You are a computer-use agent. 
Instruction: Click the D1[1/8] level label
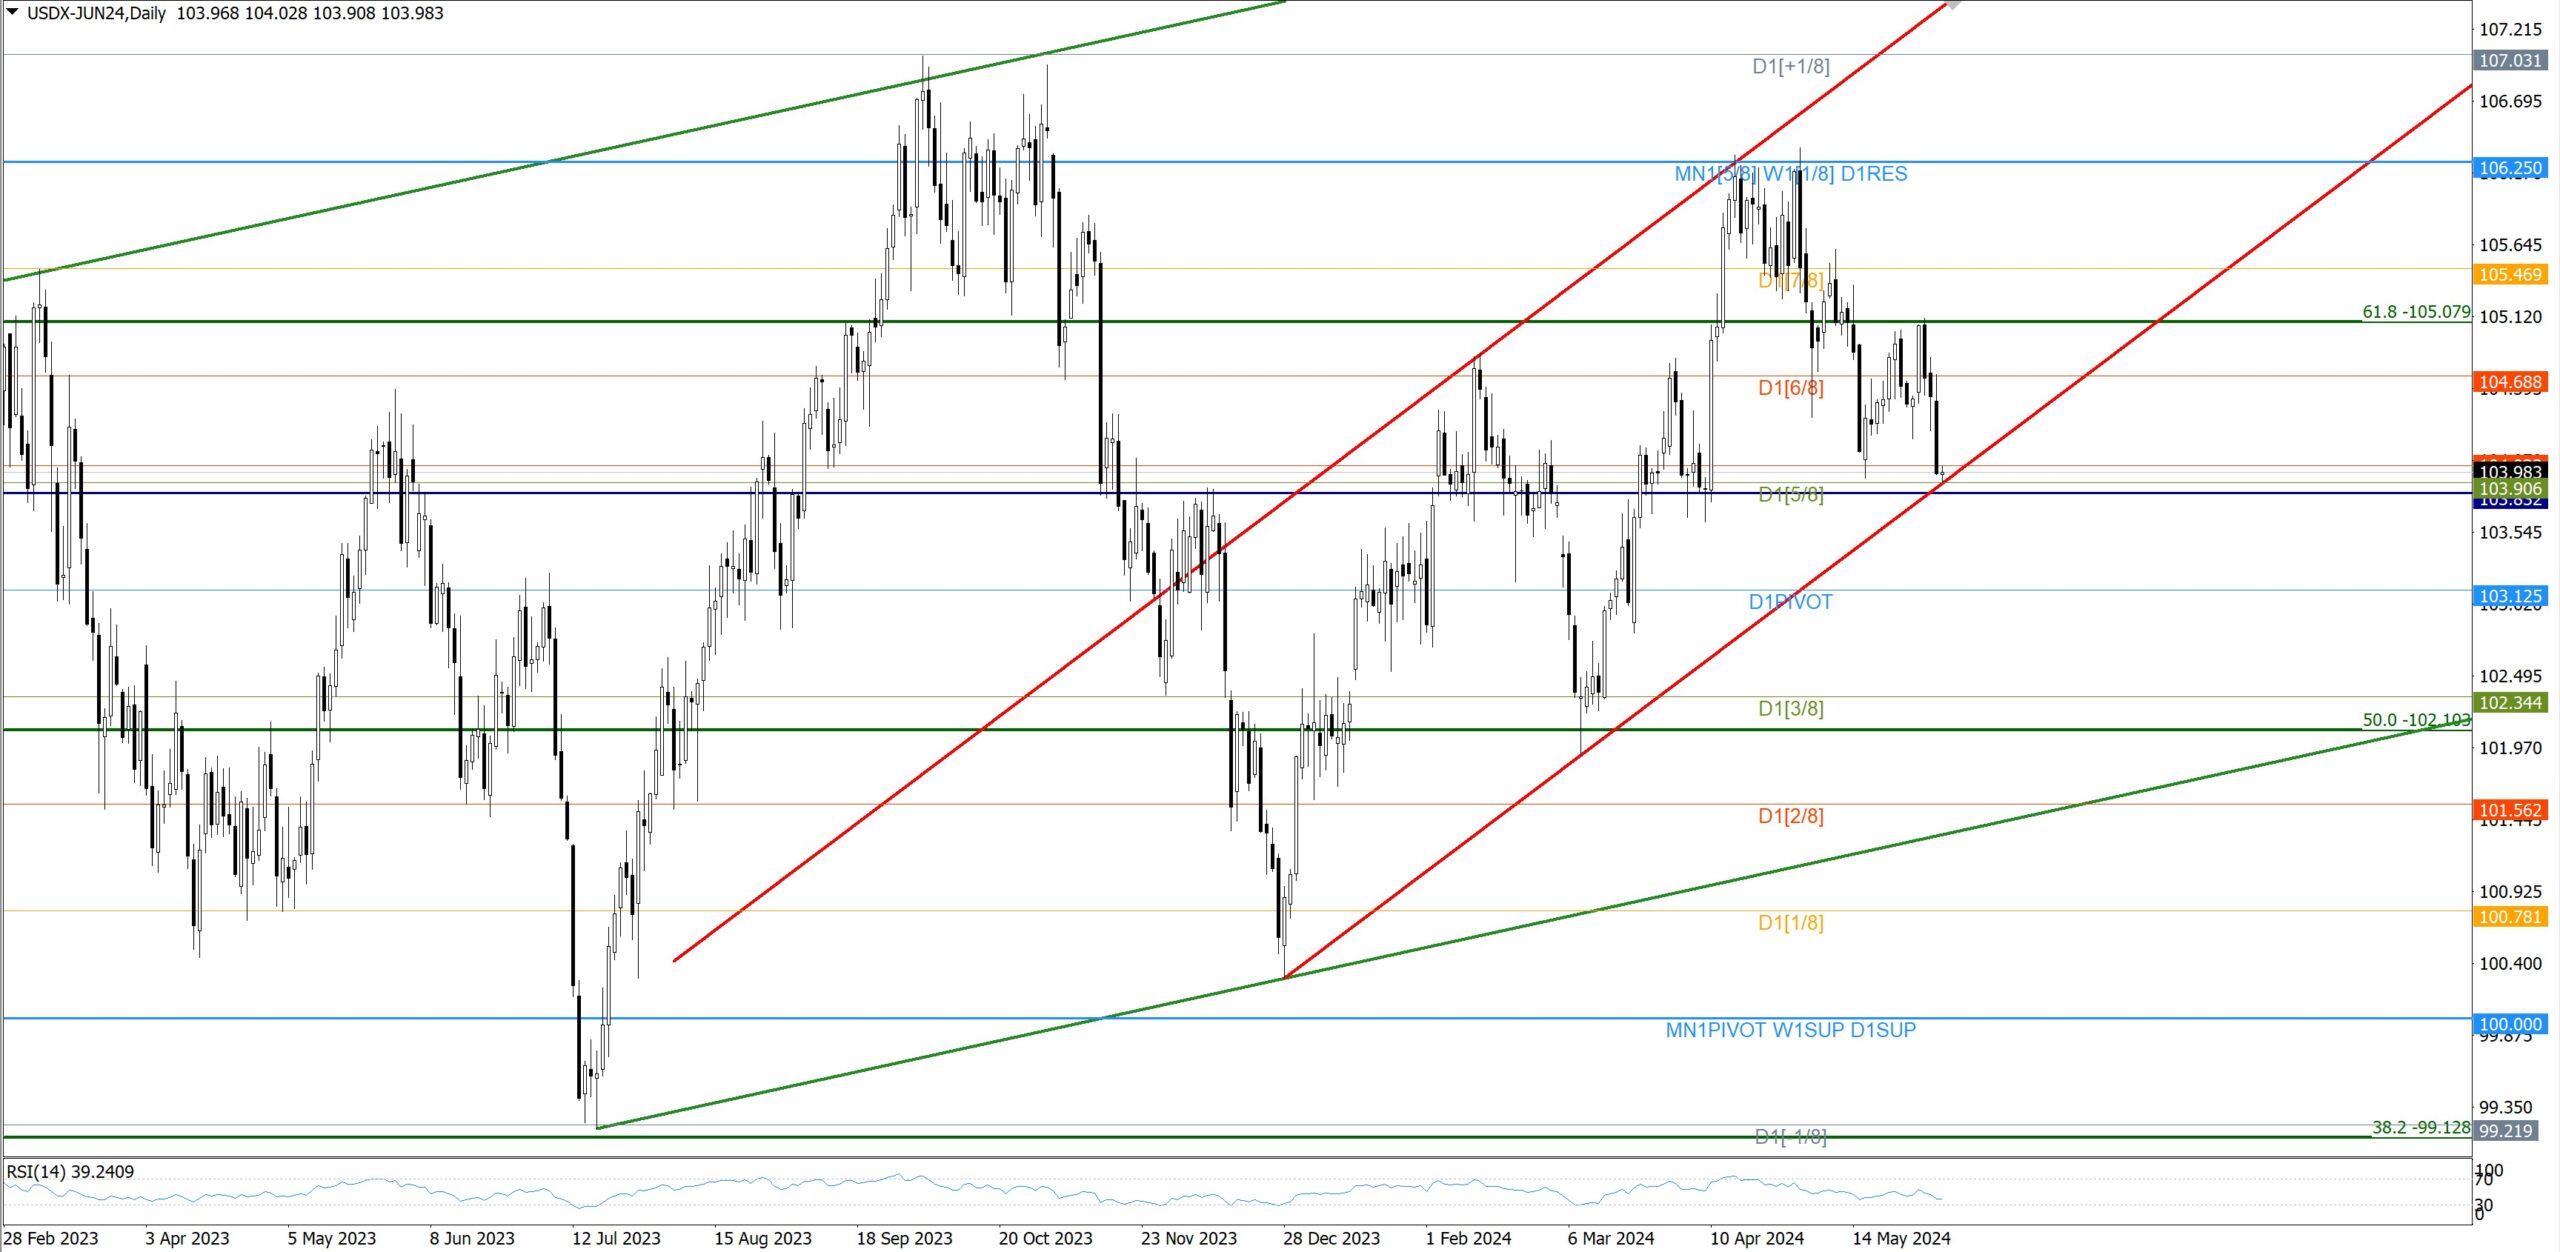[x=1790, y=923]
